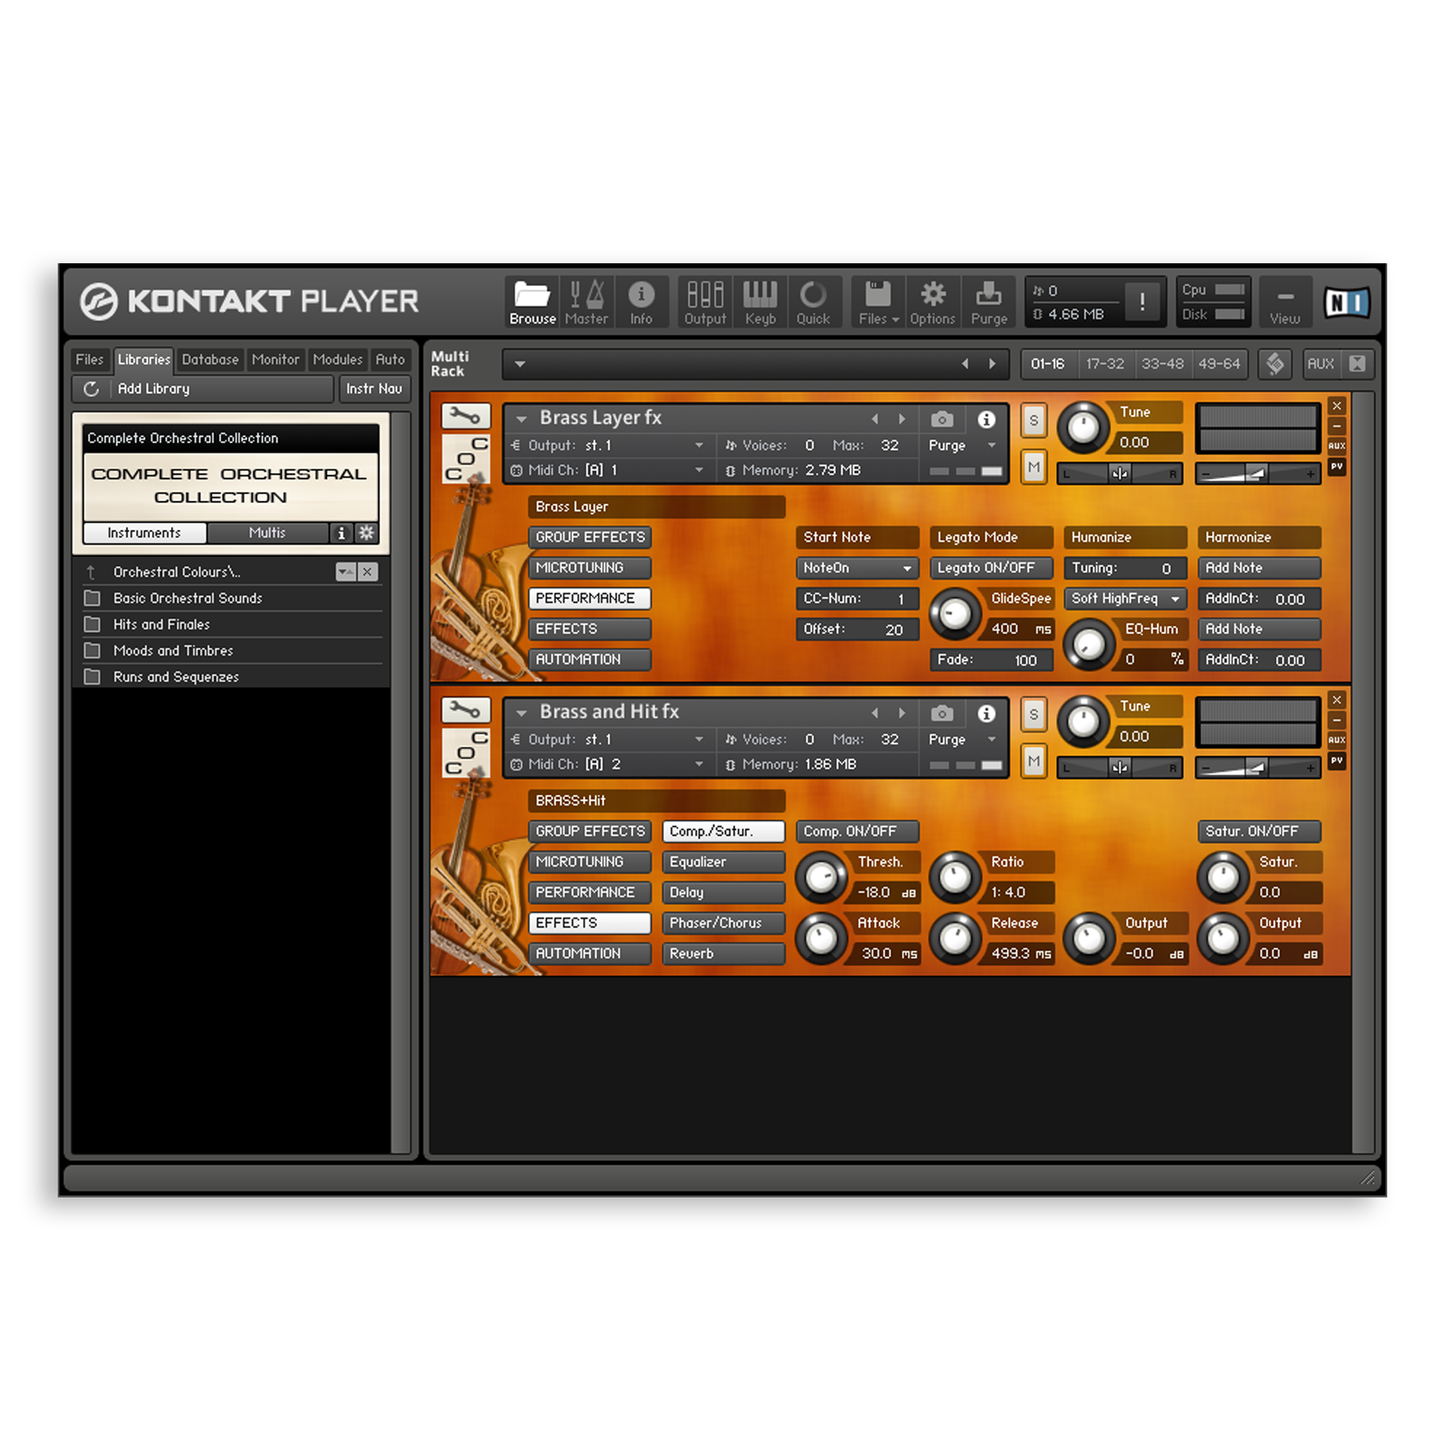
Task: Select the Phaser/Chorus effect button
Action: click(722, 922)
